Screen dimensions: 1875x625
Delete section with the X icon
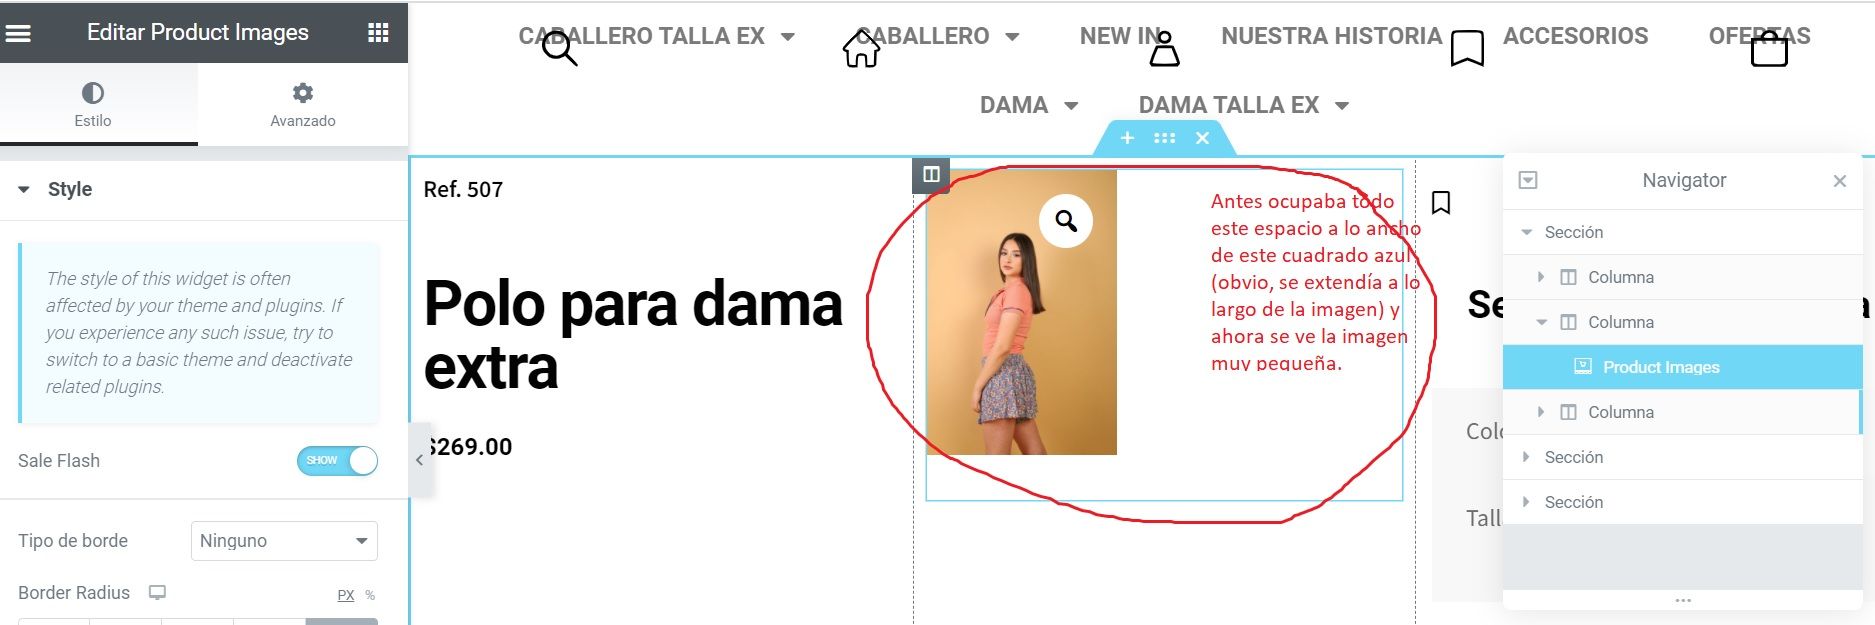tap(1203, 138)
